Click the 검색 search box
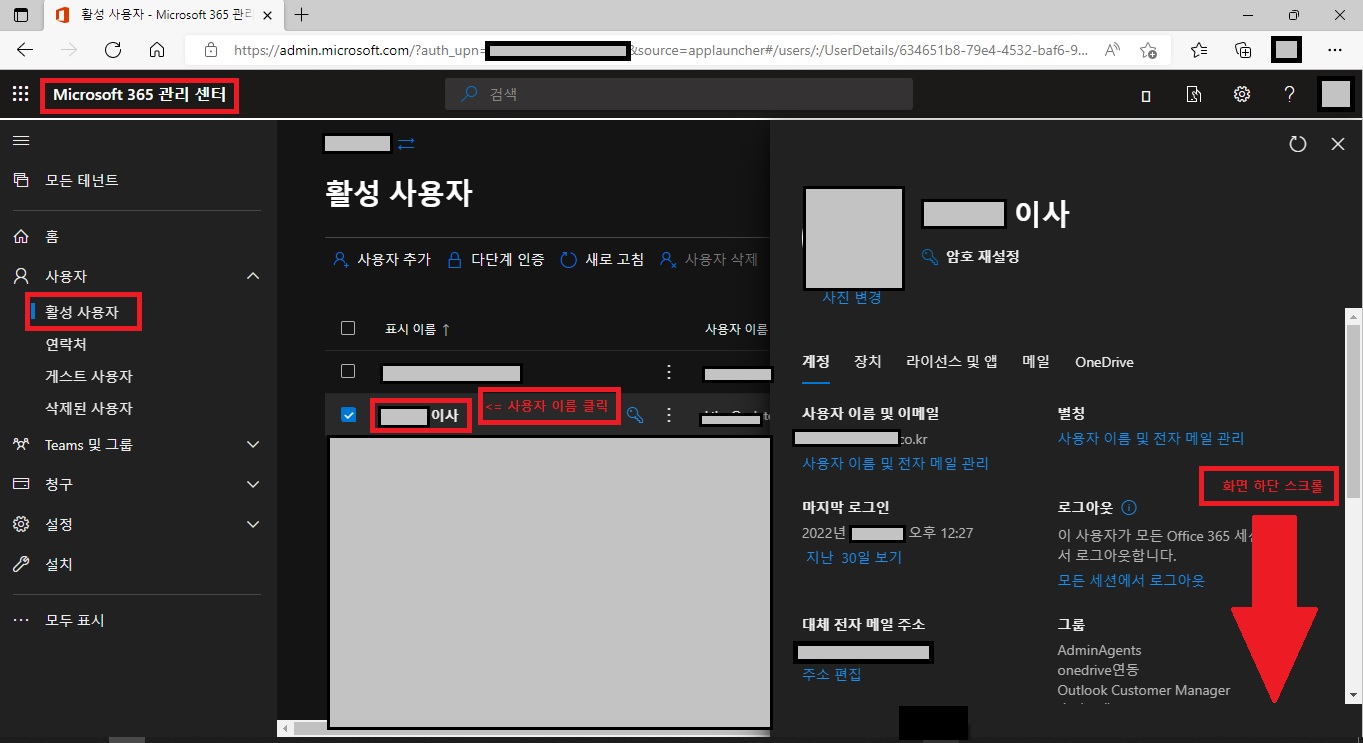1363x743 pixels. [679, 94]
